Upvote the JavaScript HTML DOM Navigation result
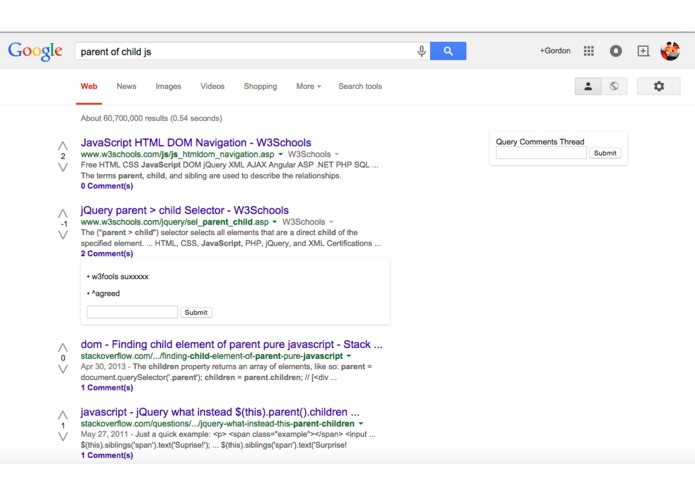695x494 pixels. pos(63,146)
